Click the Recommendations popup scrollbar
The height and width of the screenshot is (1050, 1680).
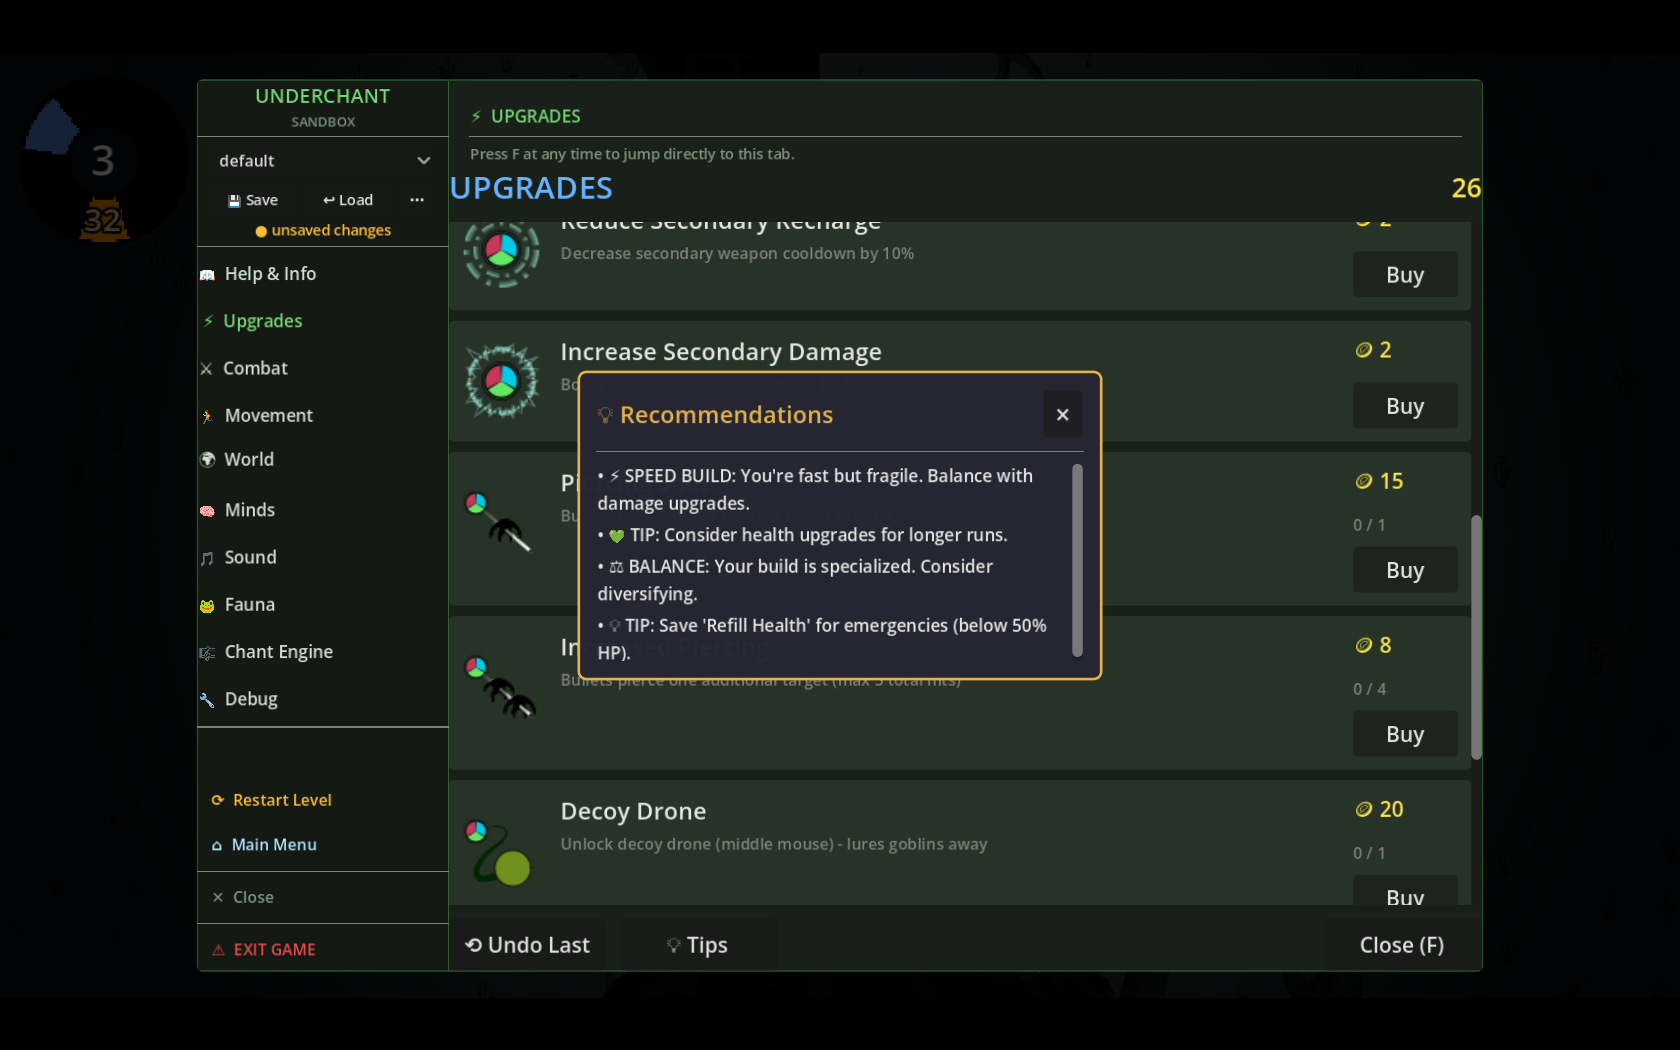(x=1077, y=560)
